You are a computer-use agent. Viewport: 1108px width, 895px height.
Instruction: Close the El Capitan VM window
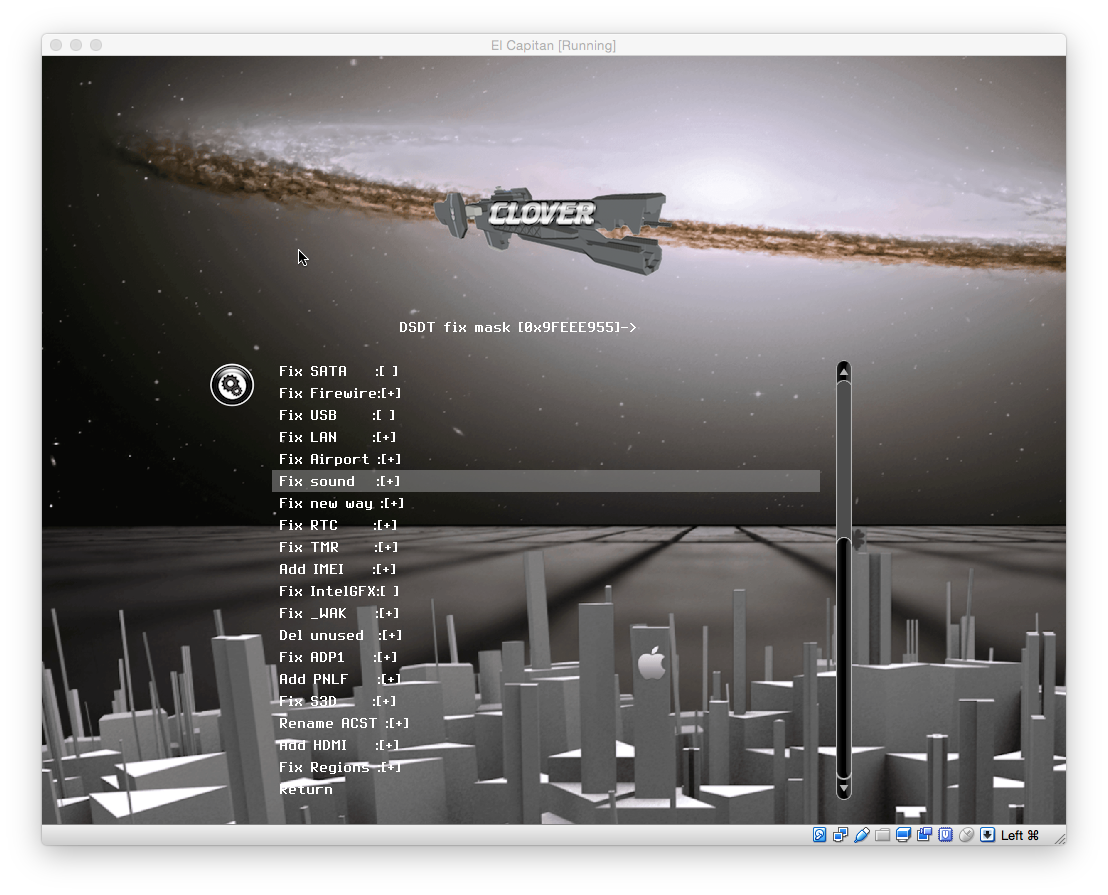coord(56,45)
